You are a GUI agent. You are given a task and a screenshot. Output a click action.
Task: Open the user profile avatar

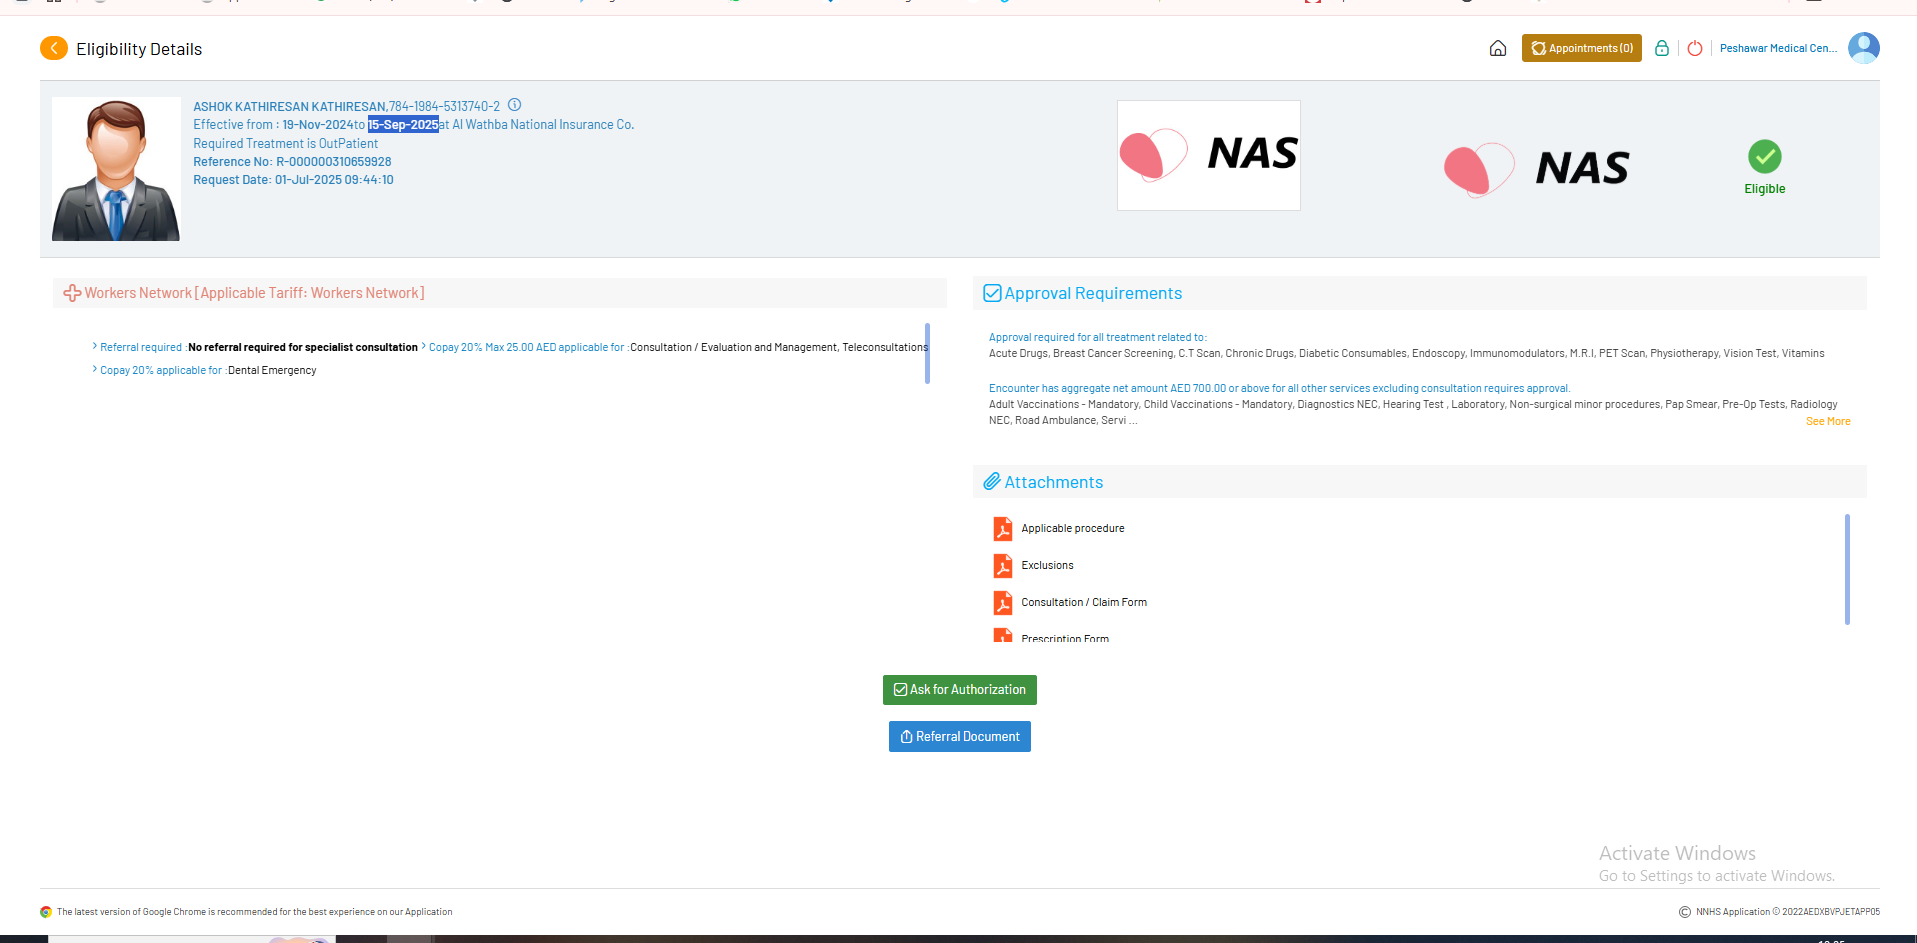1863,48
